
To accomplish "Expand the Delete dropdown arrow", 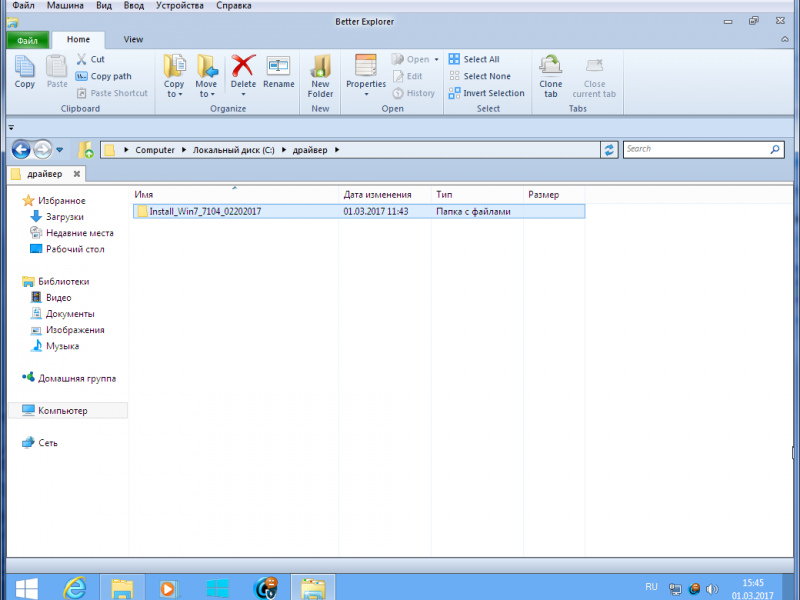I will (243, 94).
